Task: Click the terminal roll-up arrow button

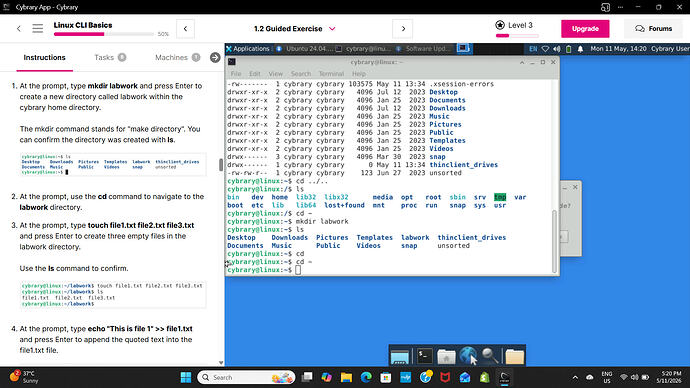Action: pyautogui.click(x=522, y=62)
